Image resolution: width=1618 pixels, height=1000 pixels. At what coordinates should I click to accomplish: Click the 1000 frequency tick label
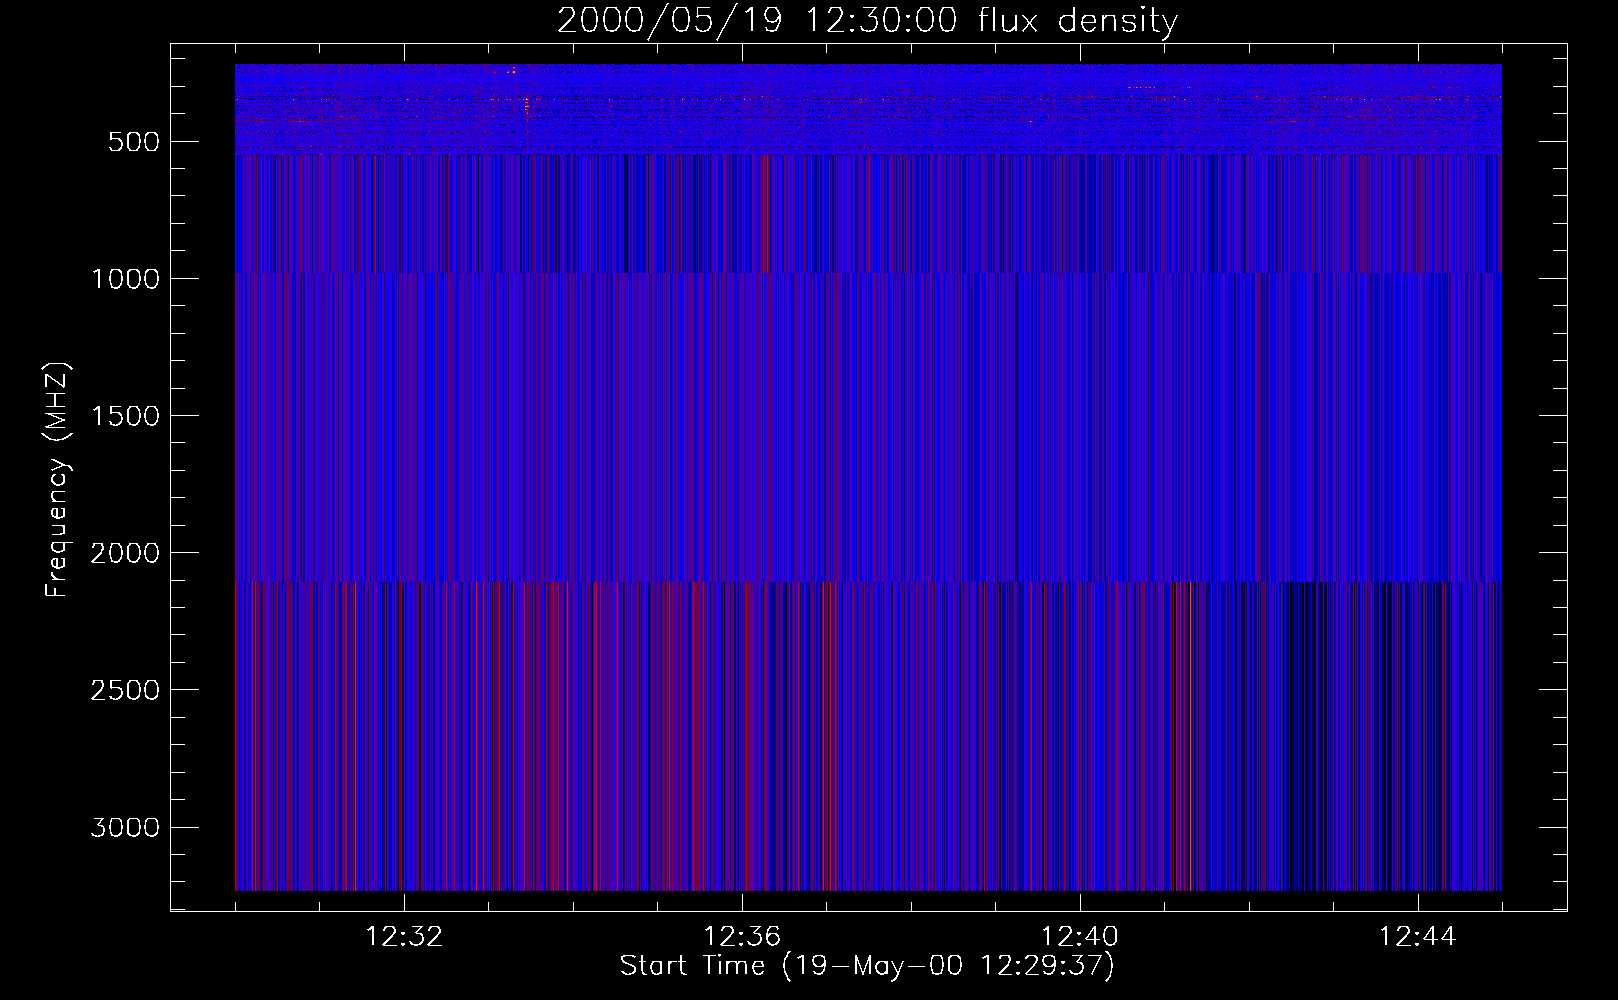[x=125, y=279]
